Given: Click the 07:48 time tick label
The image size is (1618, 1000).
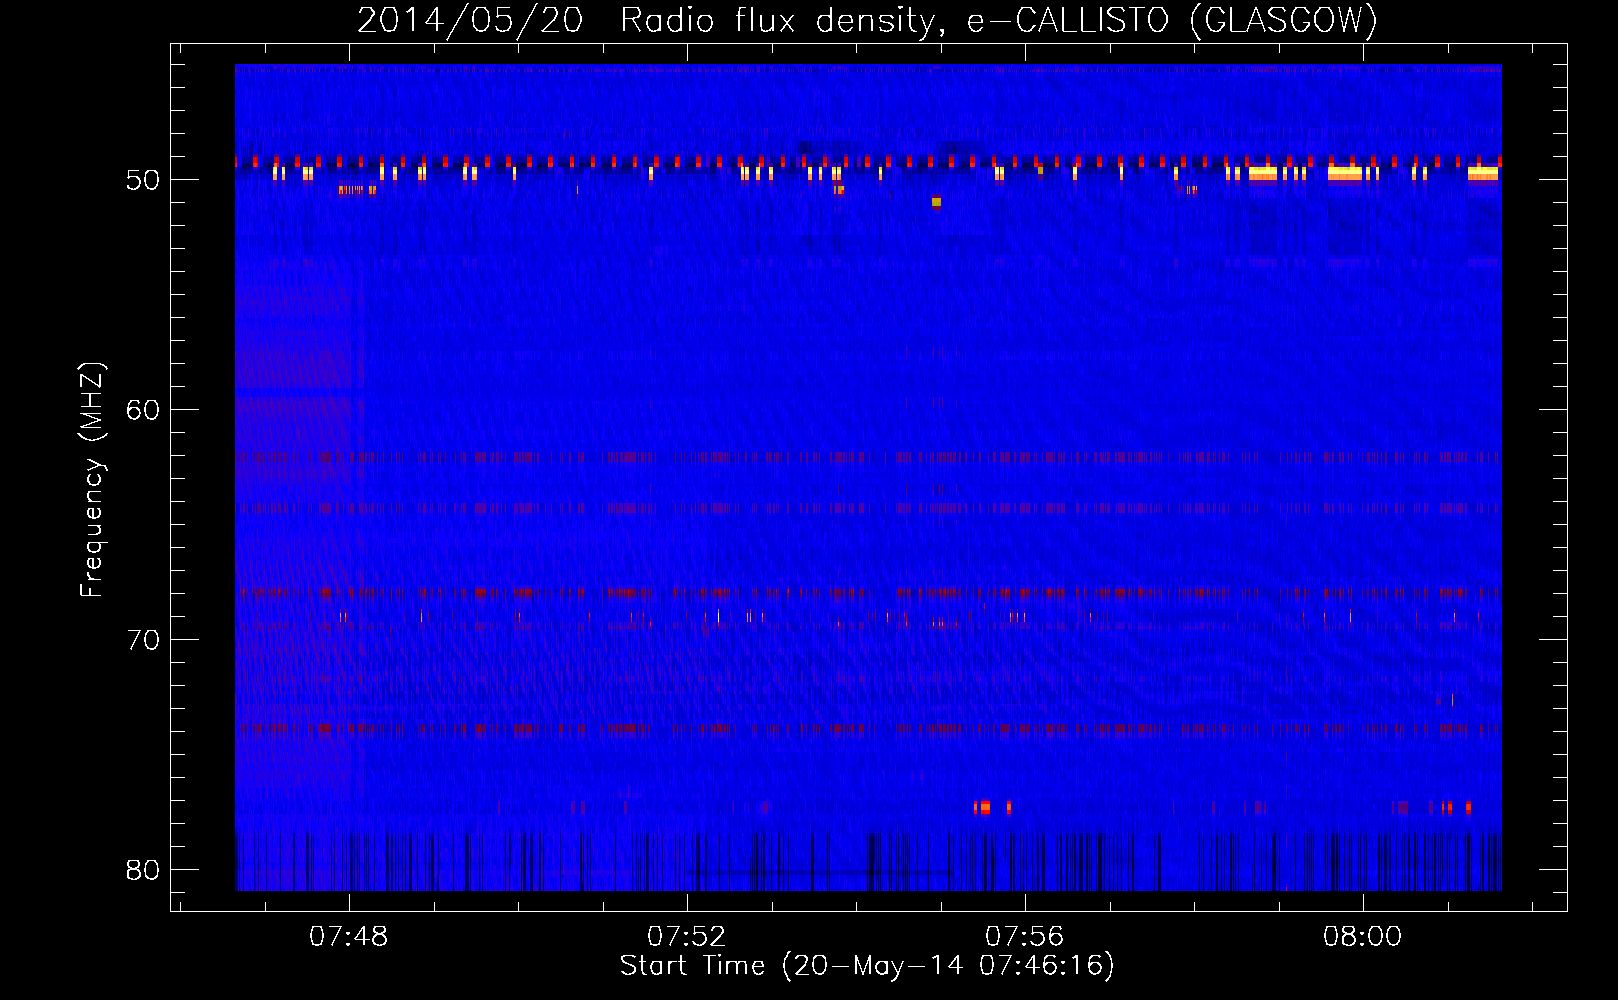Looking at the screenshot, I should tap(348, 937).
